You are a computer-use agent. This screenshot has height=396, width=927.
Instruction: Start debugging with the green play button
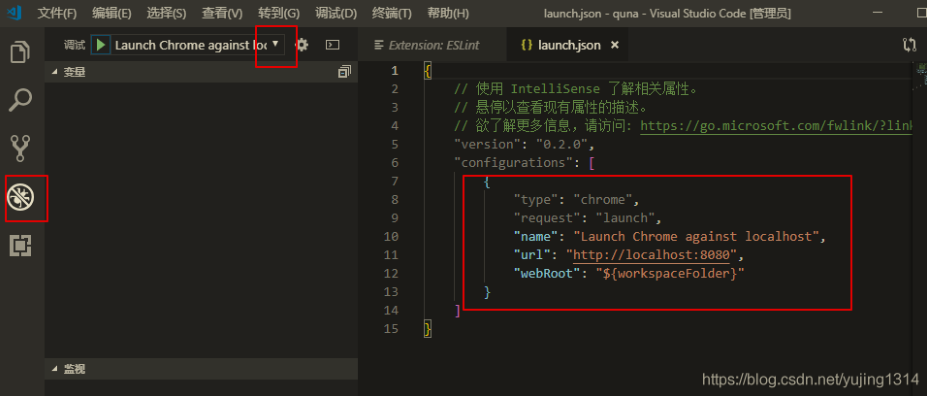(101, 45)
